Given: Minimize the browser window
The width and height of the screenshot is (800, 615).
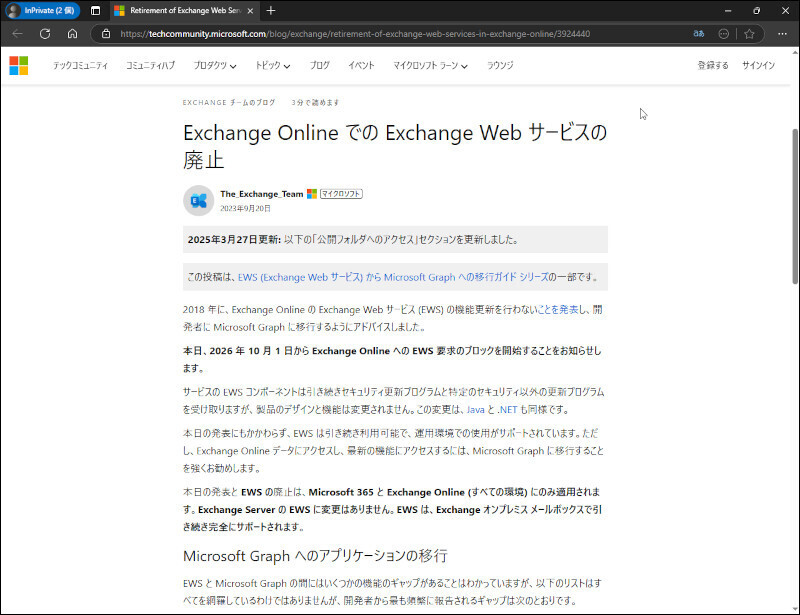Looking at the screenshot, I should (728, 10).
